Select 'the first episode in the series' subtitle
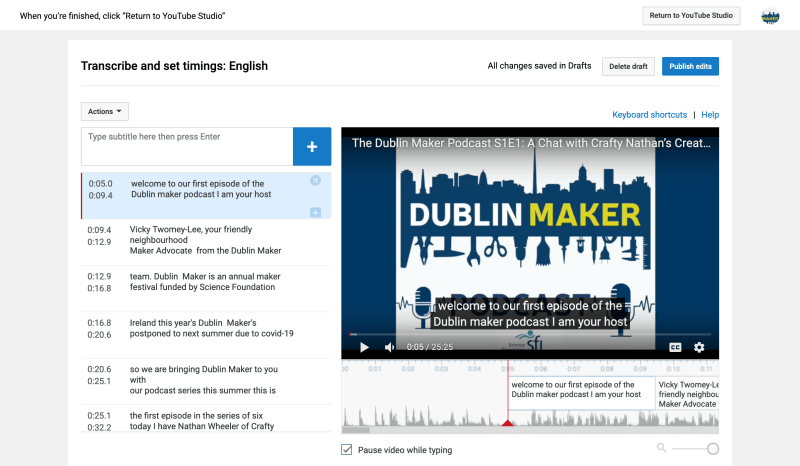 (x=206, y=419)
